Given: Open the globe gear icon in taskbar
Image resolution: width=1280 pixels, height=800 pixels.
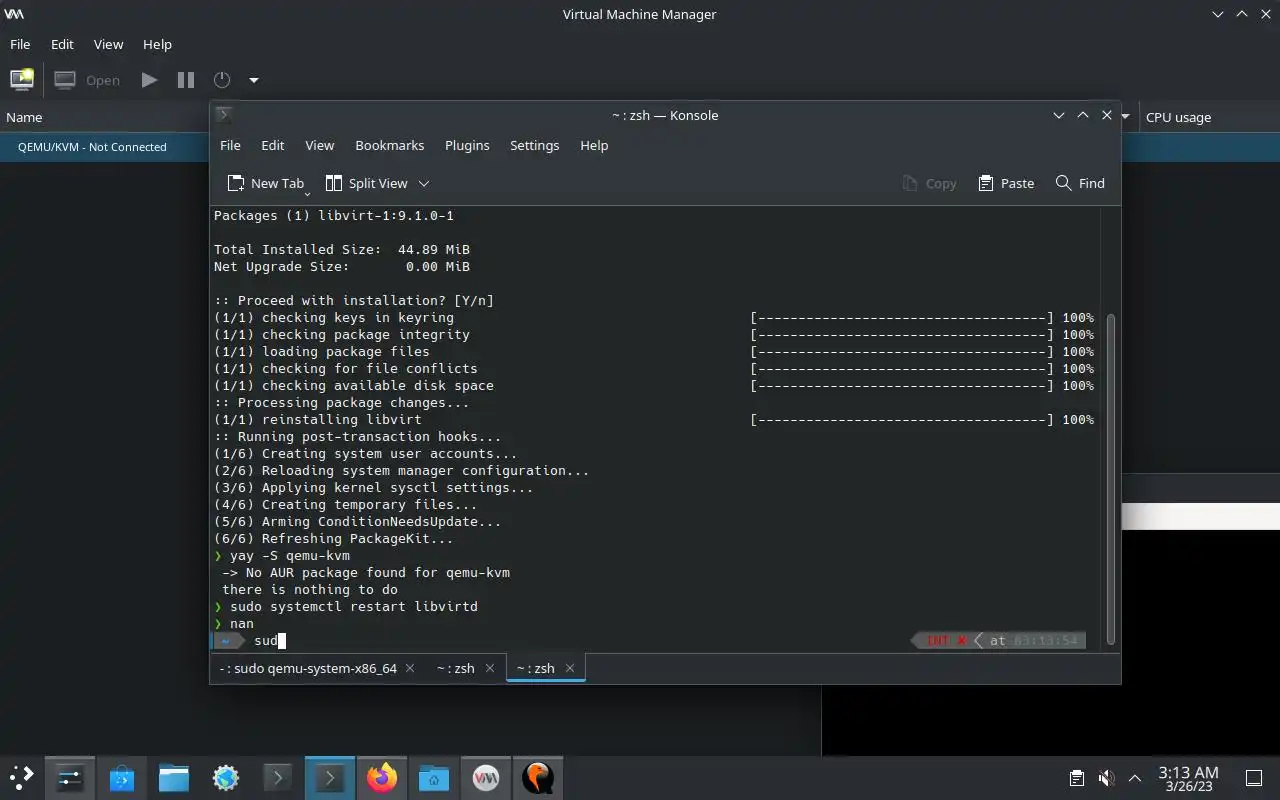Looking at the screenshot, I should click(226, 777).
